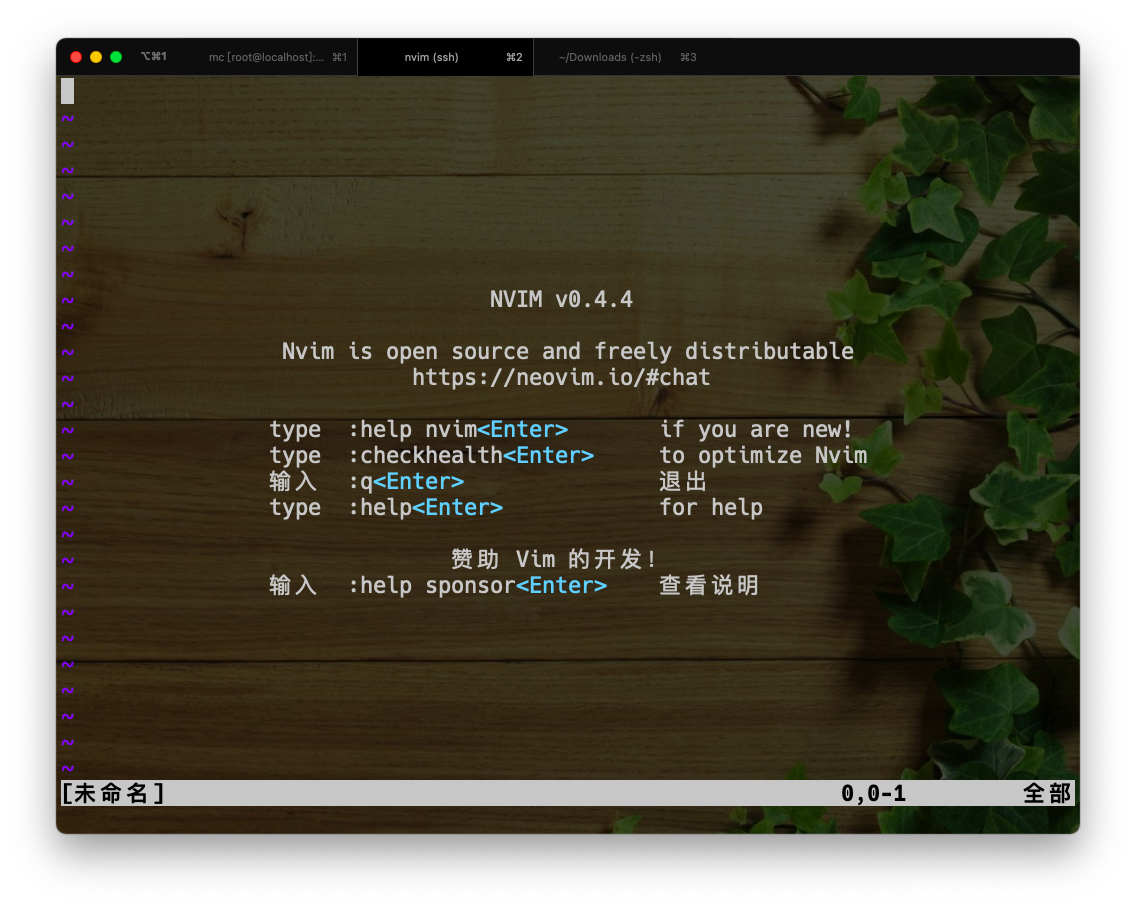Screen dimensions: 1136x908
Task: Click the '全部' scroll indicator in status line
Action: 1047,794
